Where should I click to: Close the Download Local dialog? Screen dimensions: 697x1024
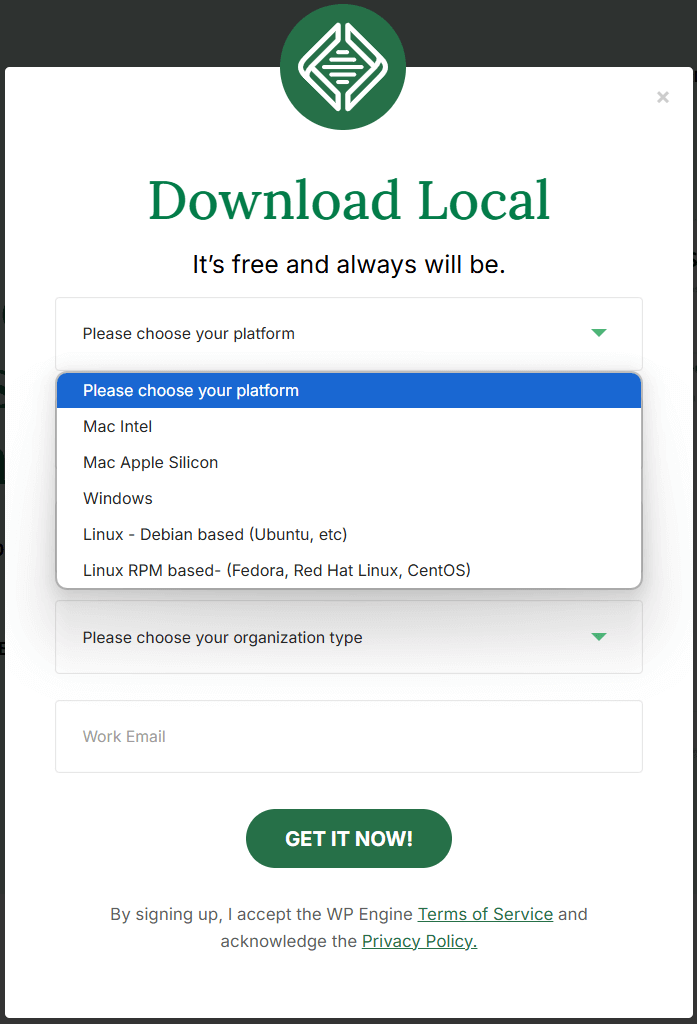(662, 97)
